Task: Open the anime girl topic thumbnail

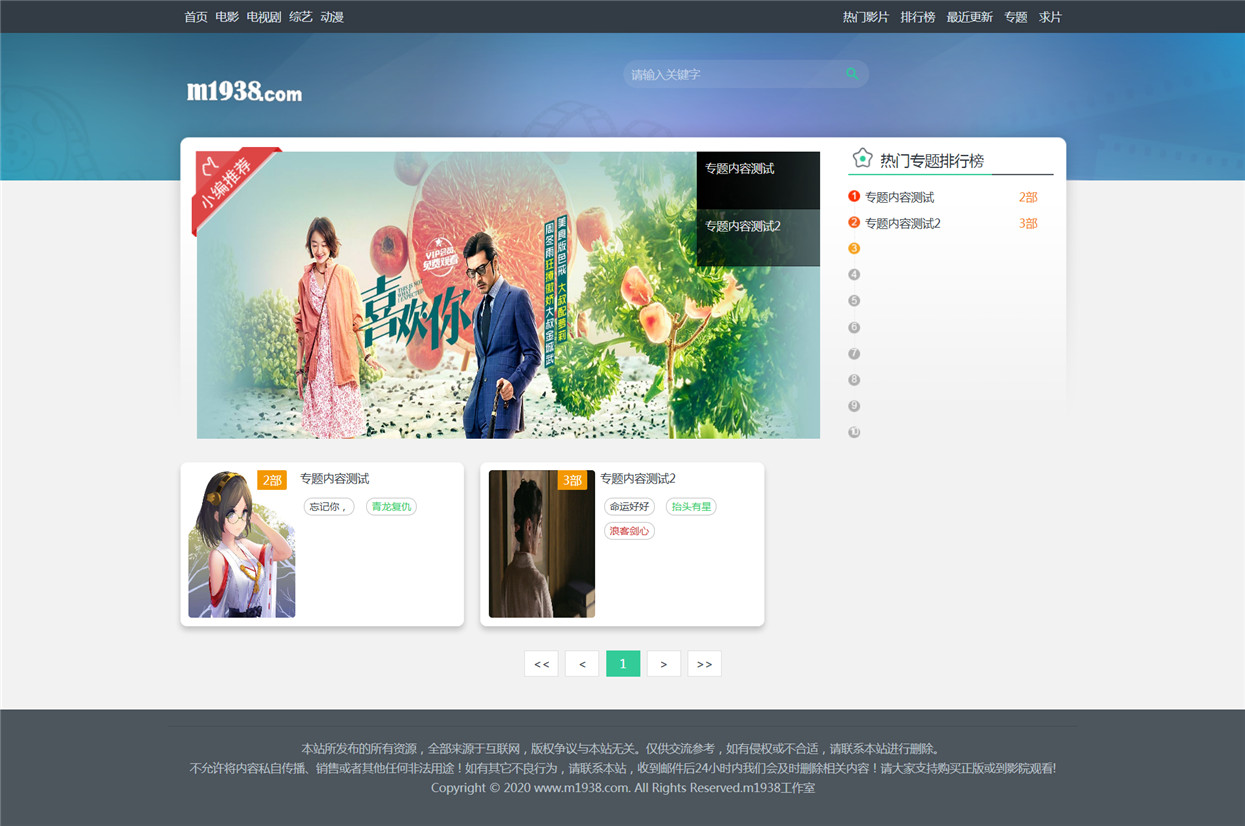Action: pos(242,544)
